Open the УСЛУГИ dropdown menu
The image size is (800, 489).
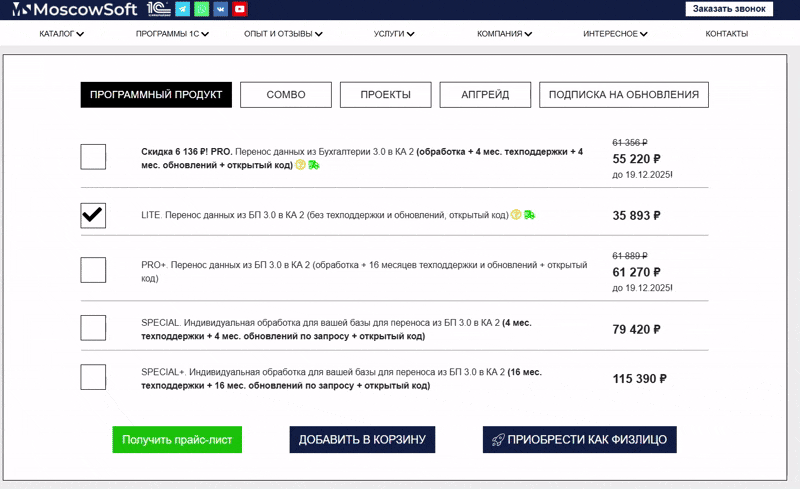(x=394, y=34)
